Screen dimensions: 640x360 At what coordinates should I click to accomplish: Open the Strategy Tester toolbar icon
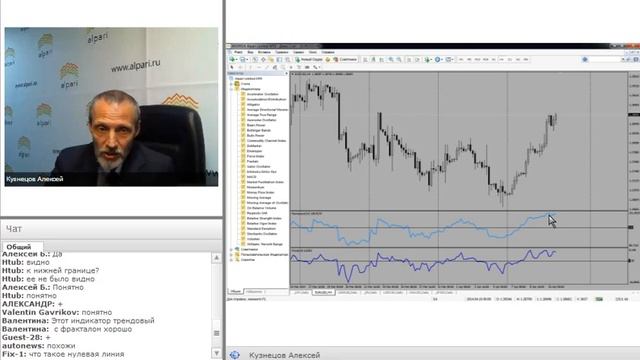[287, 60]
